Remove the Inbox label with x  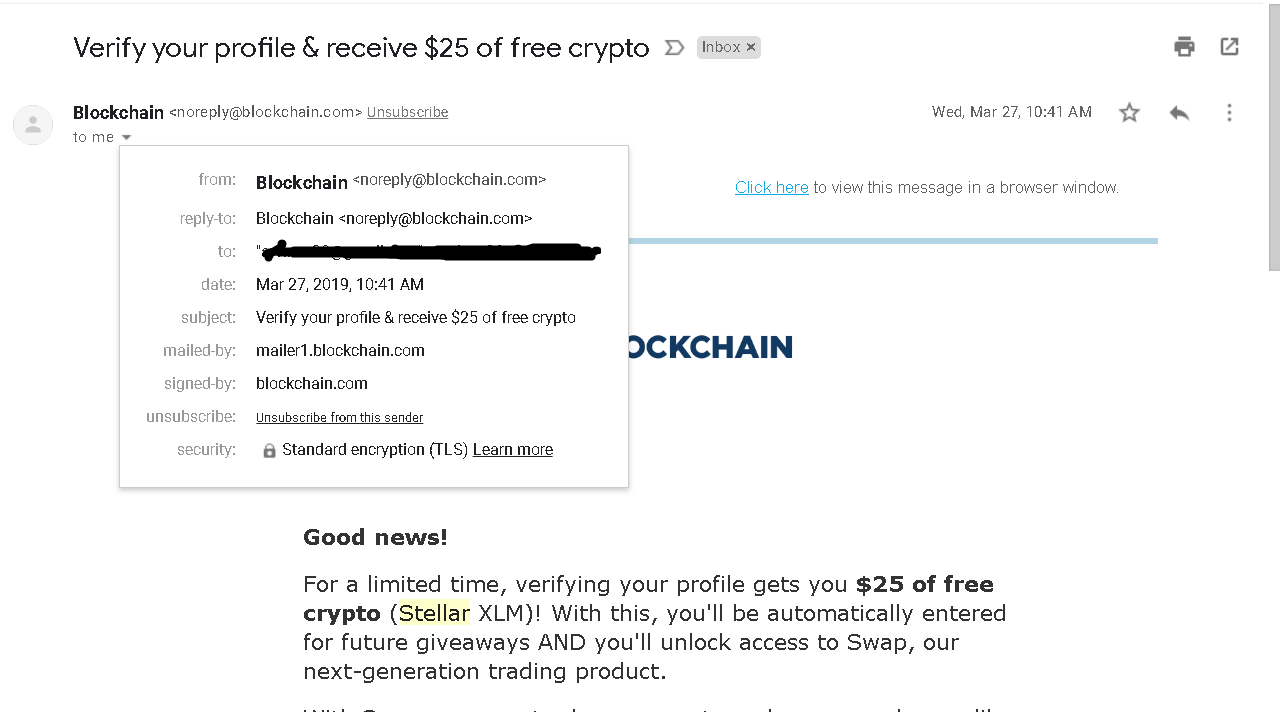pyautogui.click(x=751, y=47)
